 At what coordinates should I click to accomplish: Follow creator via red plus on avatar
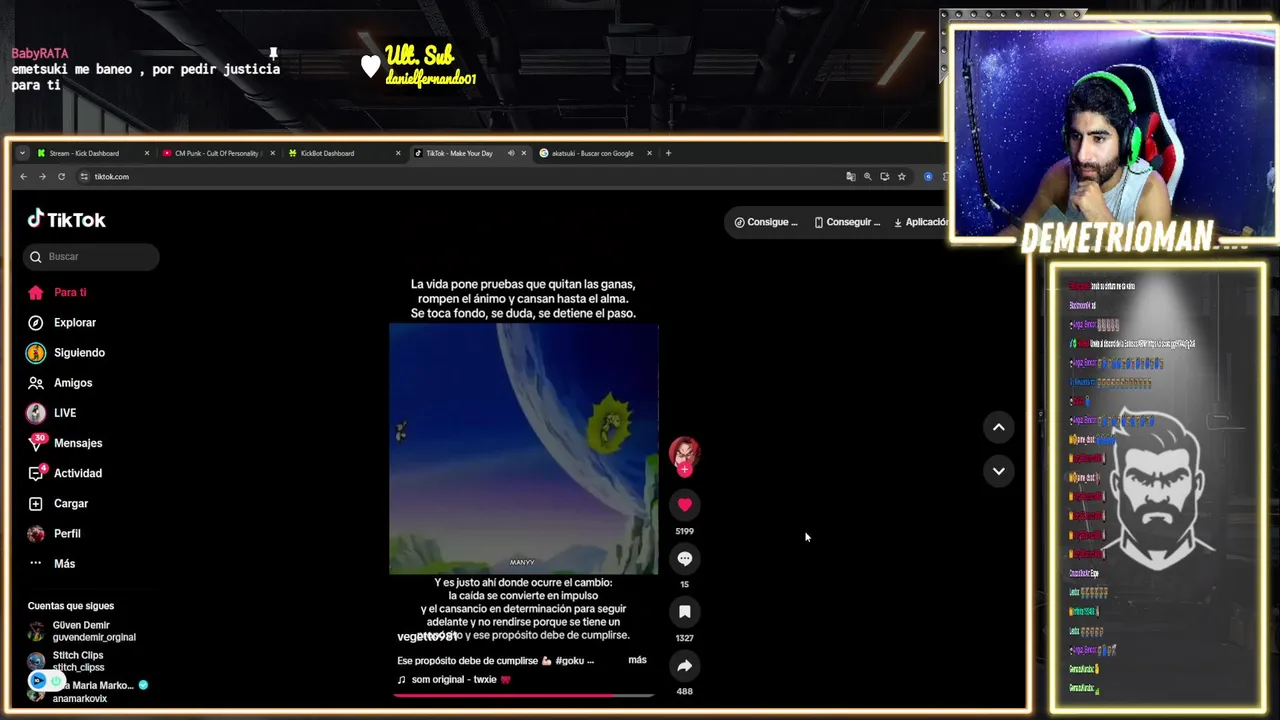tap(684, 469)
